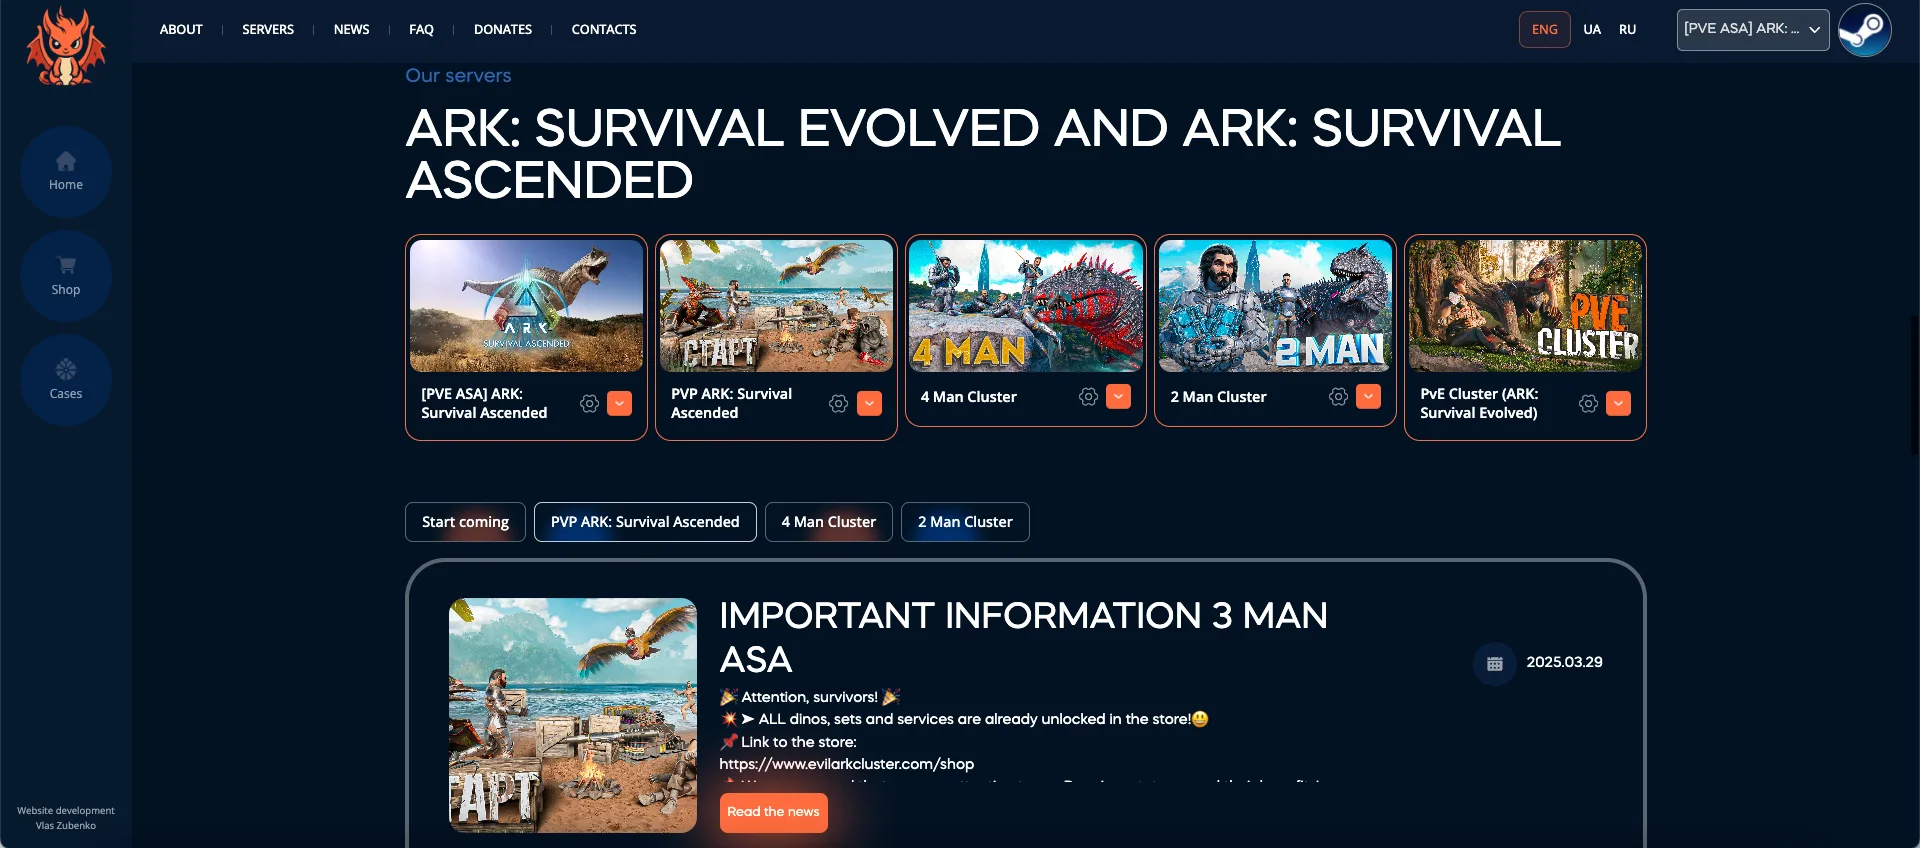Click the PVP ARK: Survival Ascended card title
Image resolution: width=1920 pixels, height=848 pixels.
point(731,403)
